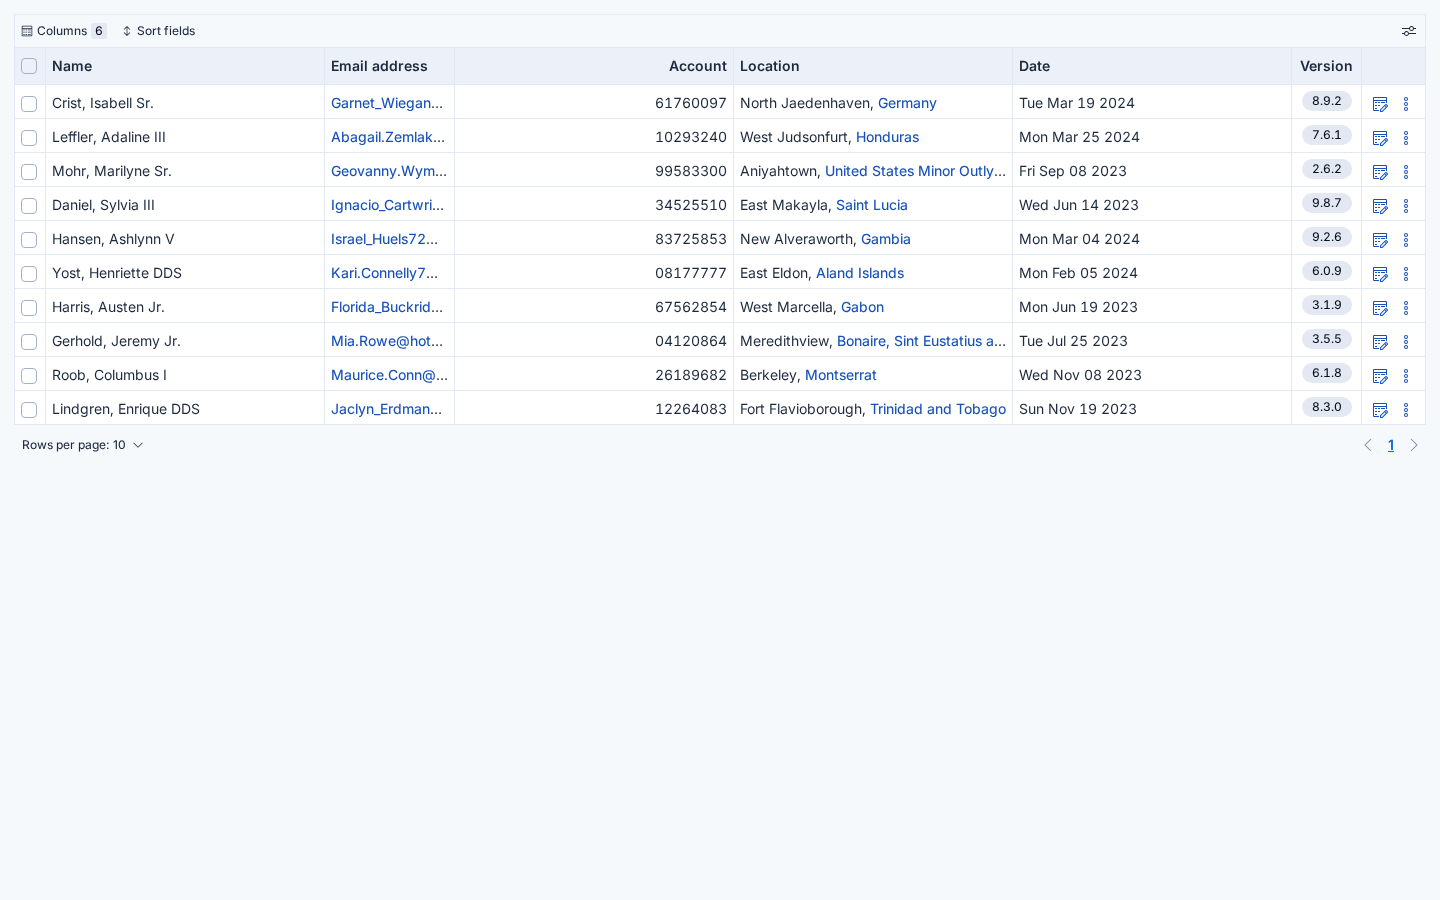Open the Honduras country link
The width and height of the screenshot is (1440, 900).
pyautogui.click(x=887, y=137)
